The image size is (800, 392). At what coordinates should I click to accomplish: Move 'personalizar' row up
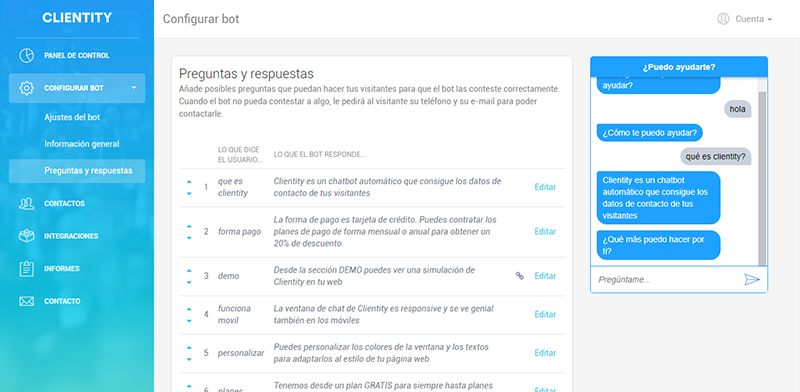point(189,348)
